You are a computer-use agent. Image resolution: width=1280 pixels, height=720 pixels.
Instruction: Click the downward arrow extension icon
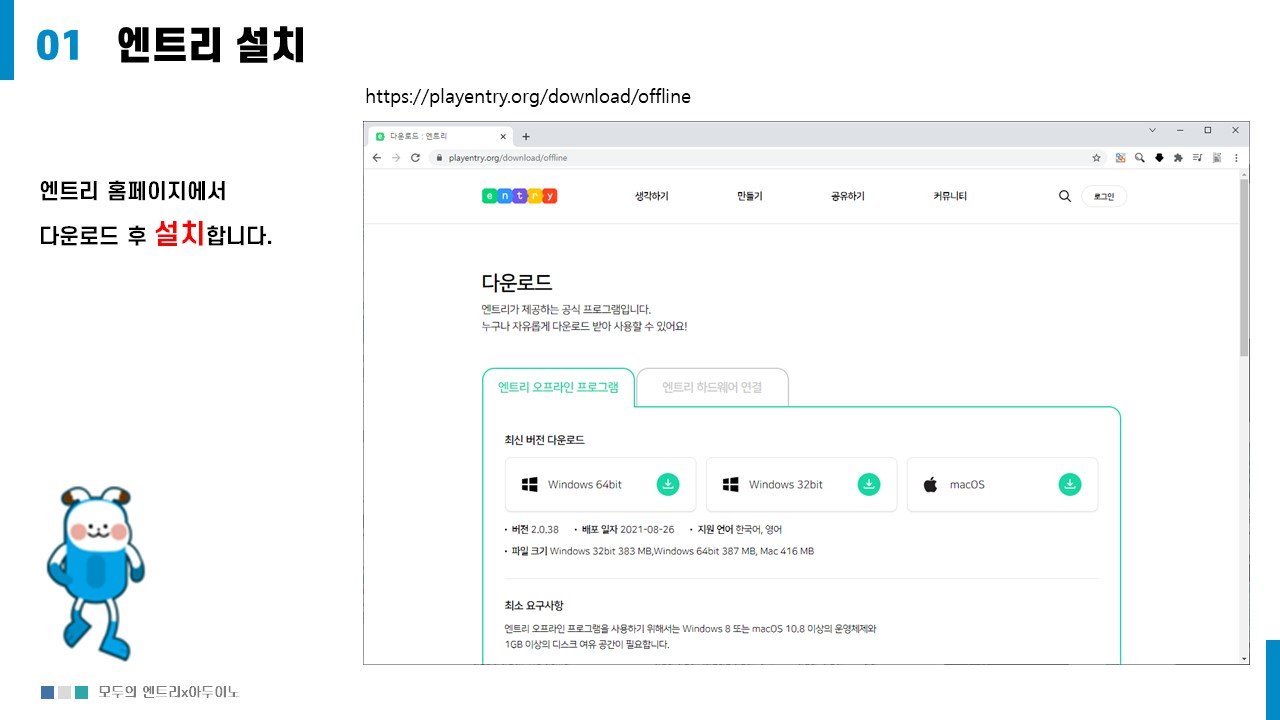[1159, 158]
